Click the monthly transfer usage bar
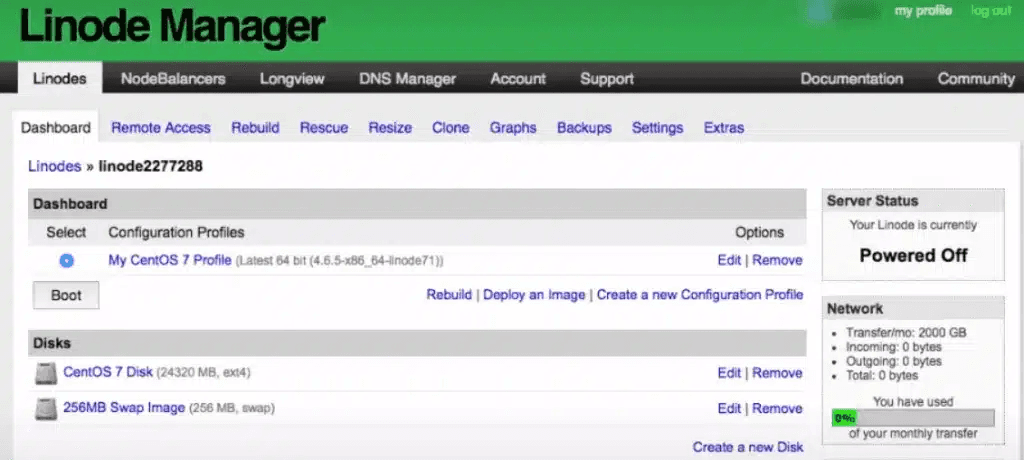The width and height of the screenshot is (1024, 460). pos(913,418)
